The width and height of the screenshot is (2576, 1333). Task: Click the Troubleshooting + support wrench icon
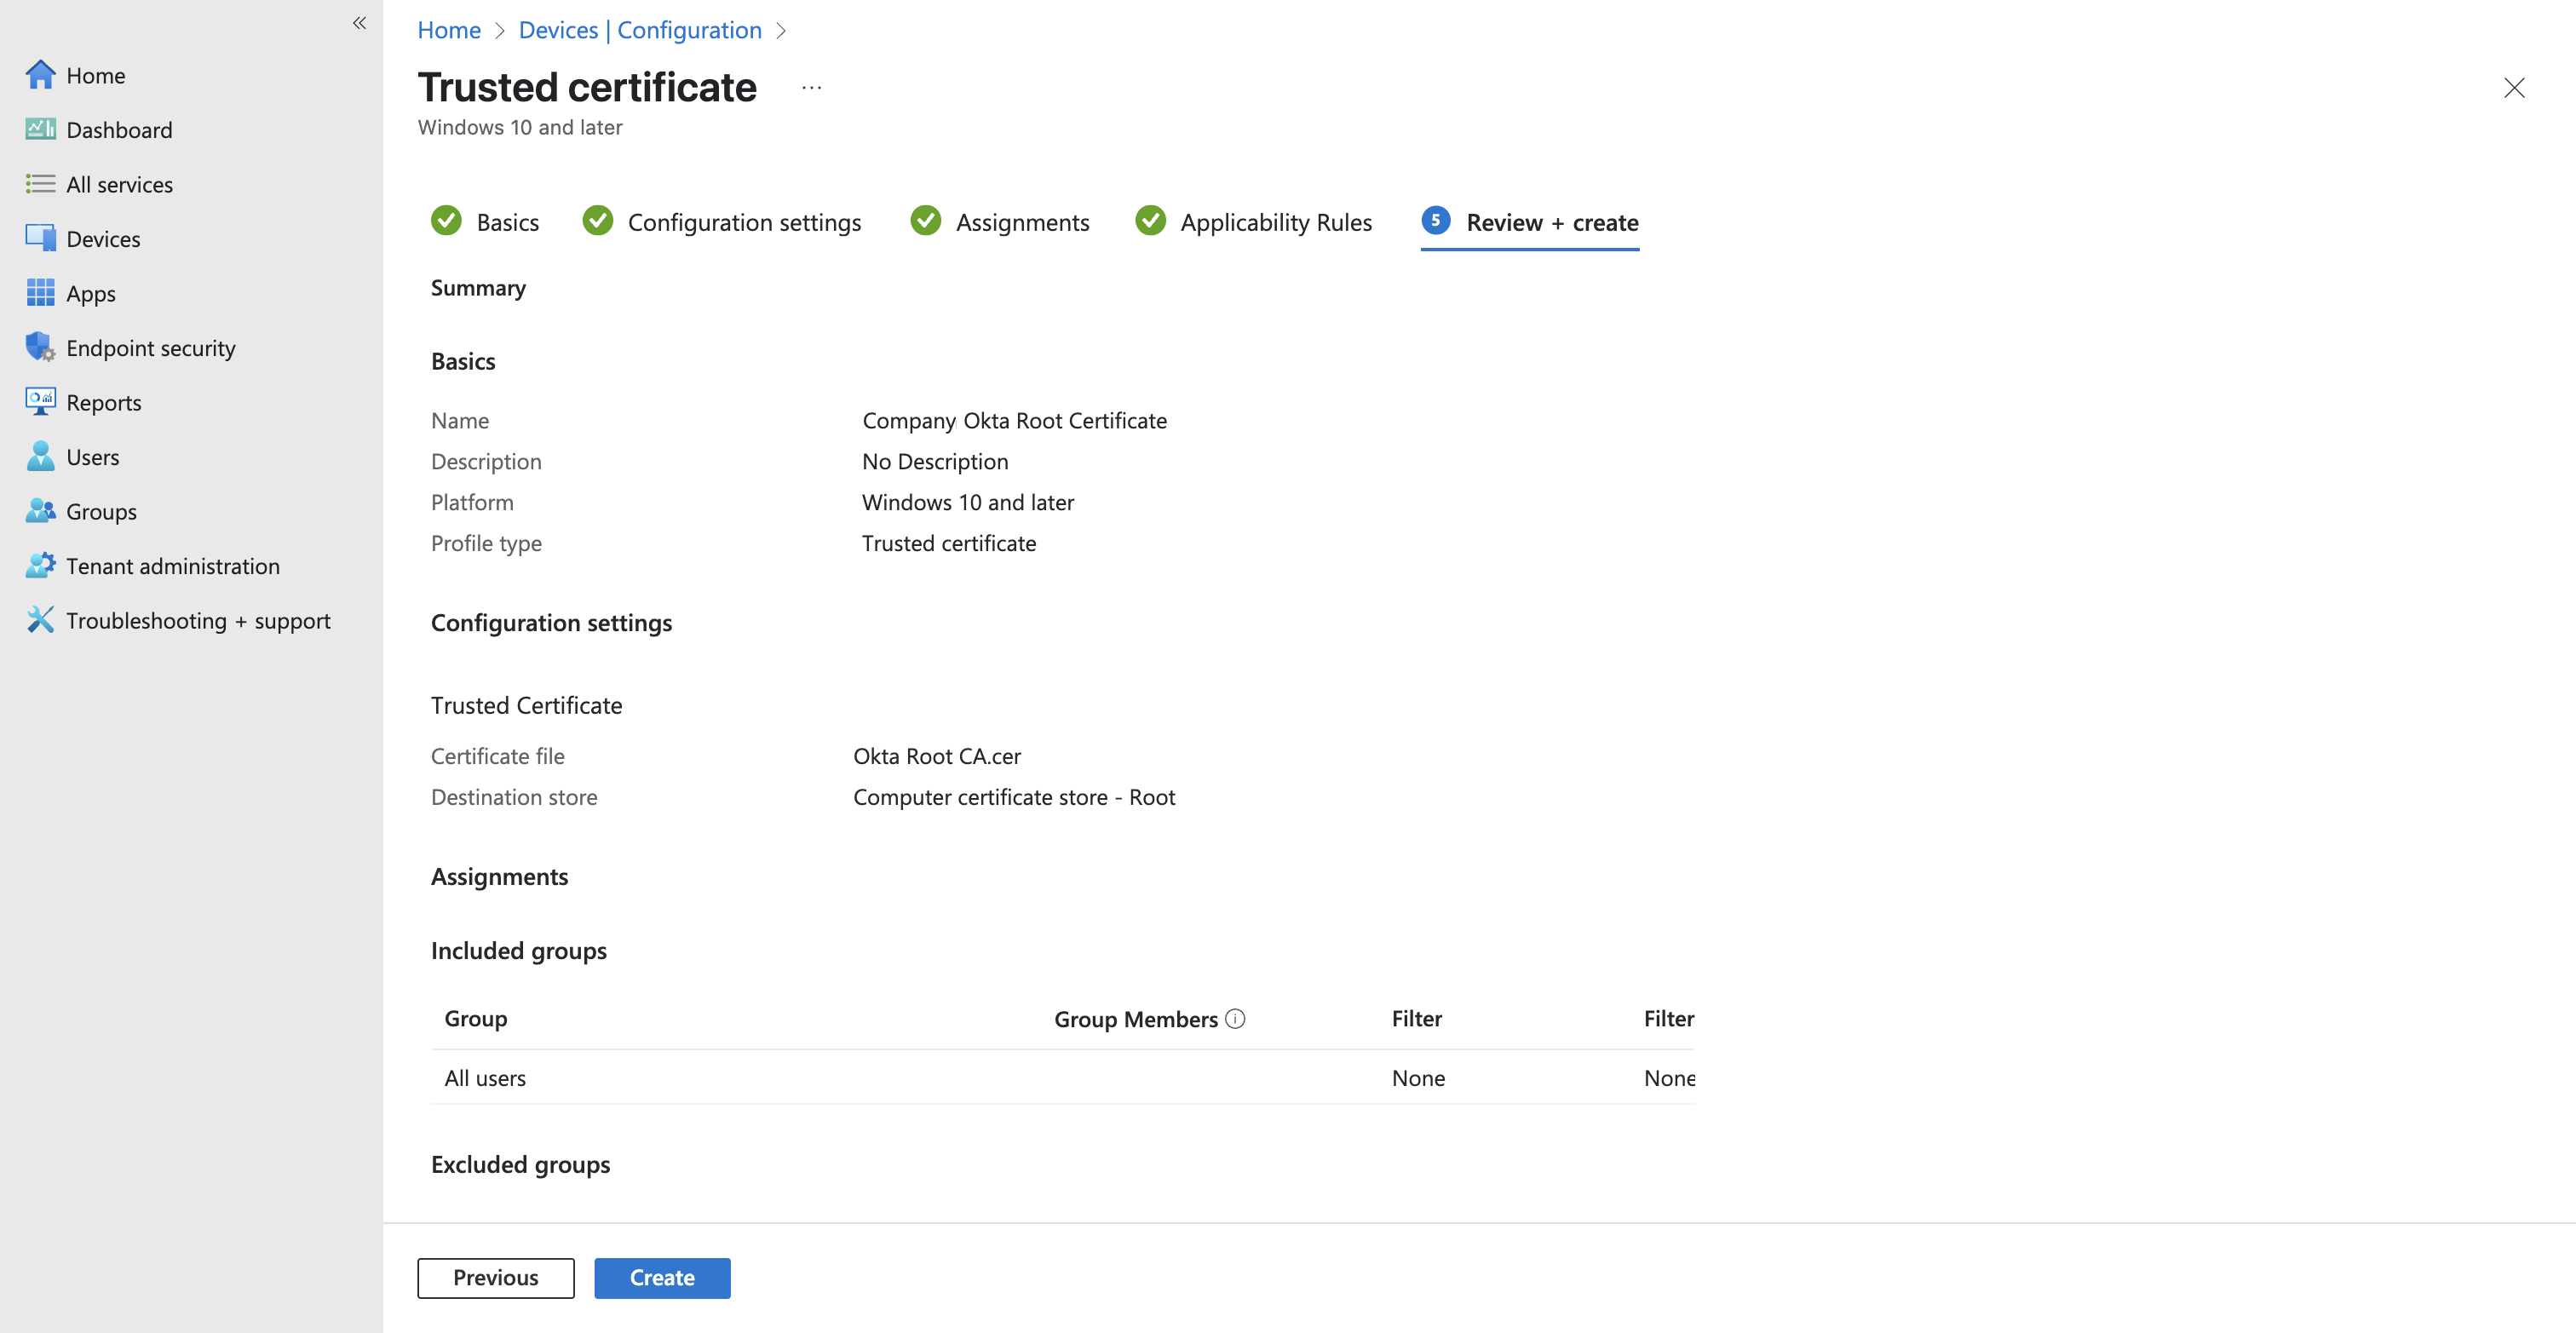click(40, 620)
